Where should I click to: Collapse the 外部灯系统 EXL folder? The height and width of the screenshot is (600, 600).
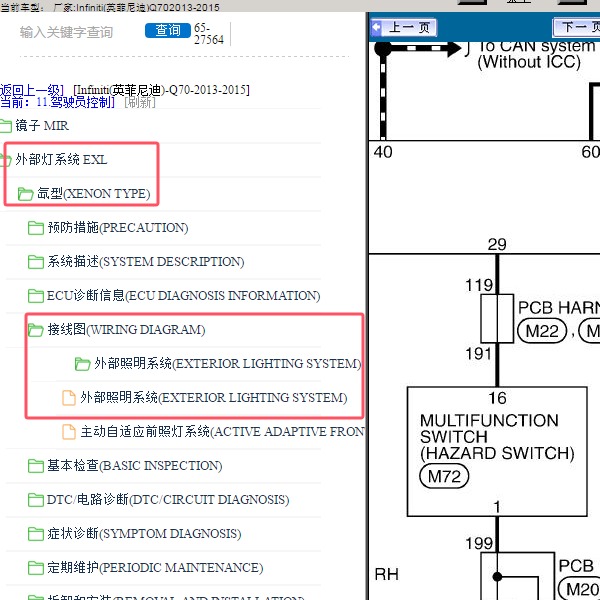(x=5, y=160)
